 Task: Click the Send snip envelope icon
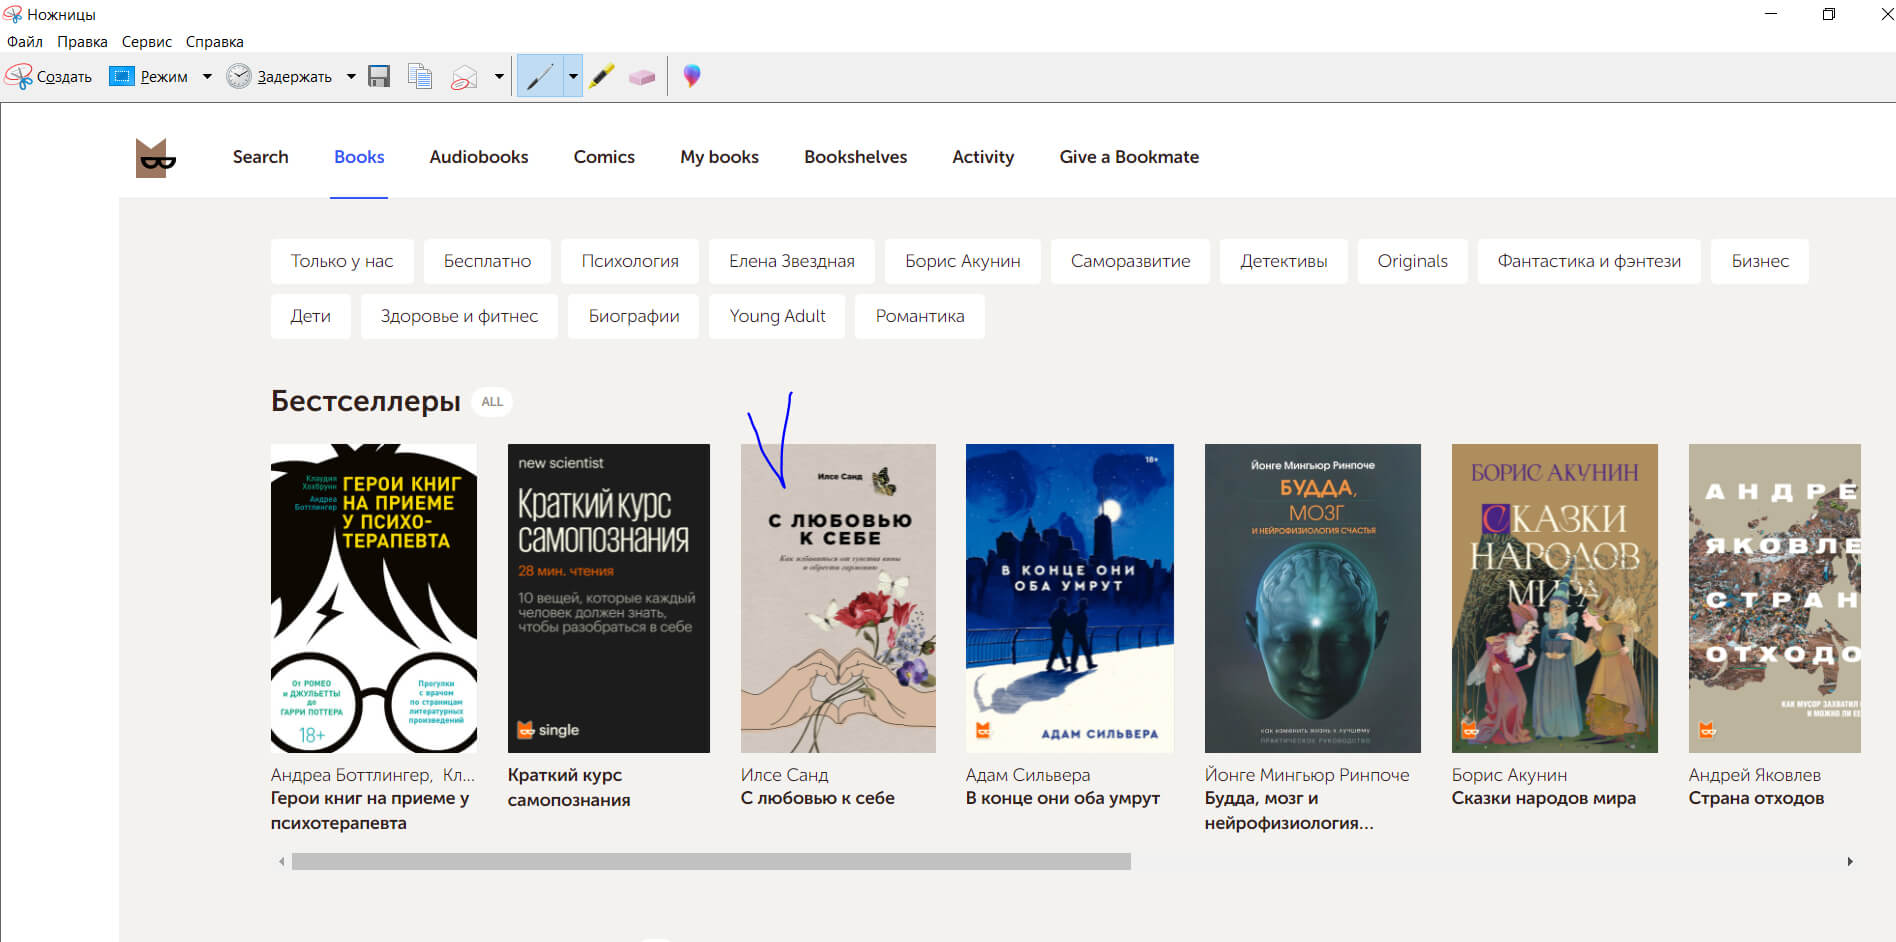click(x=464, y=77)
